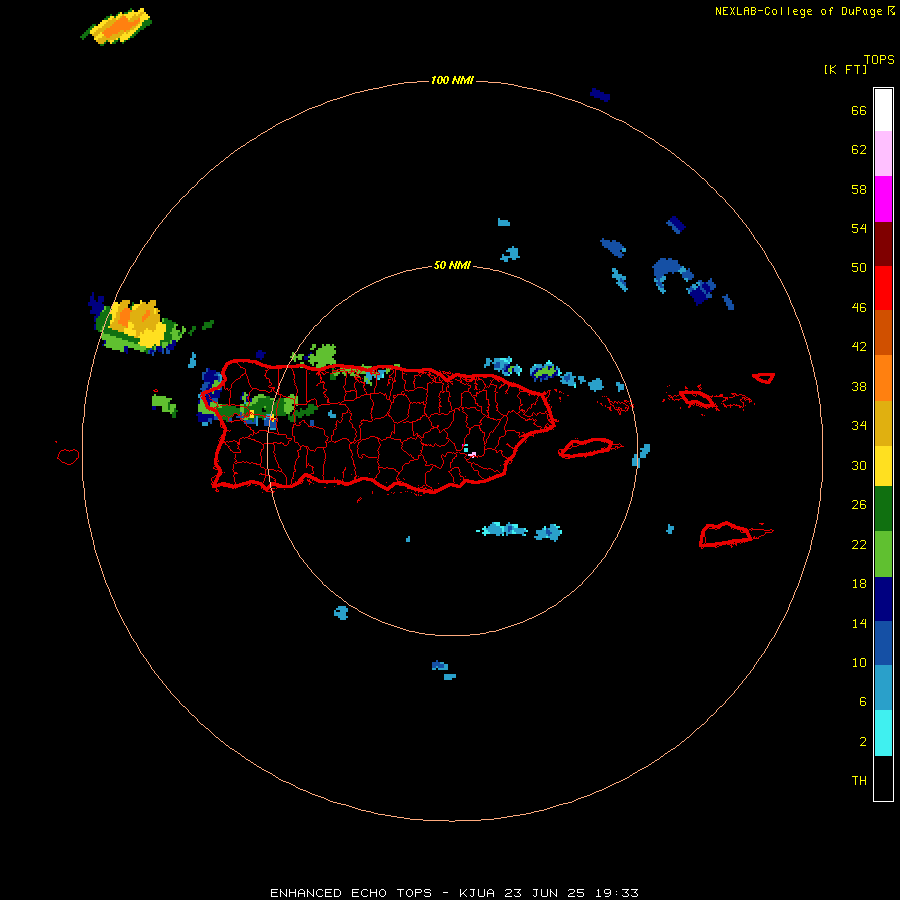Image resolution: width=900 pixels, height=900 pixels.
Task: Click the yellow legend color block
Action: 883,465
